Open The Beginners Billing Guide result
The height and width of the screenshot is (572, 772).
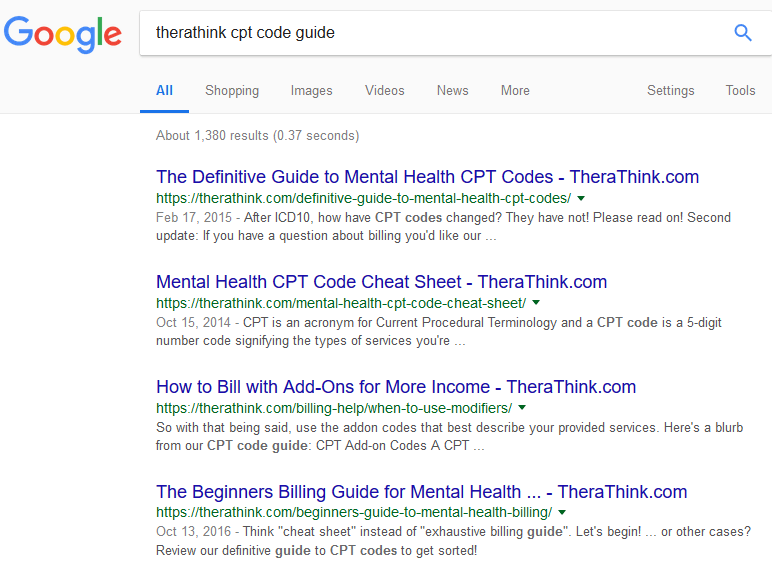coord(421,492)
